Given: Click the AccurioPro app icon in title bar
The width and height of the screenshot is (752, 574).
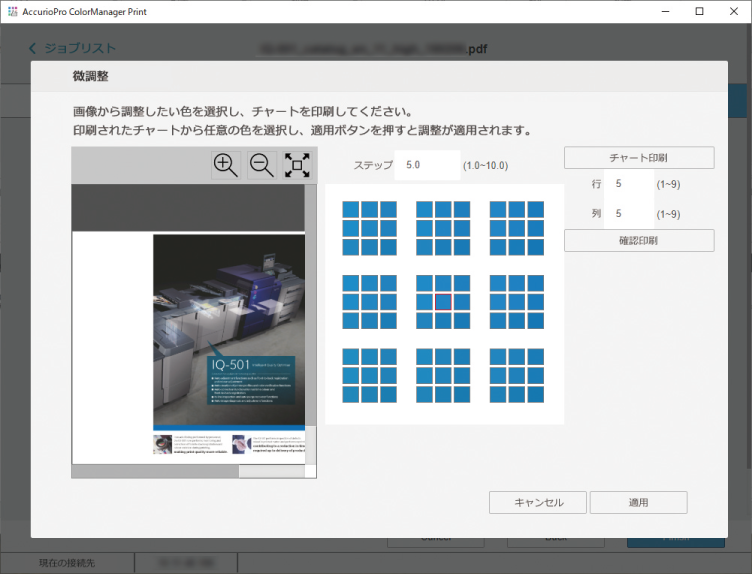Looking at the screenshot, I should (13, 11).
